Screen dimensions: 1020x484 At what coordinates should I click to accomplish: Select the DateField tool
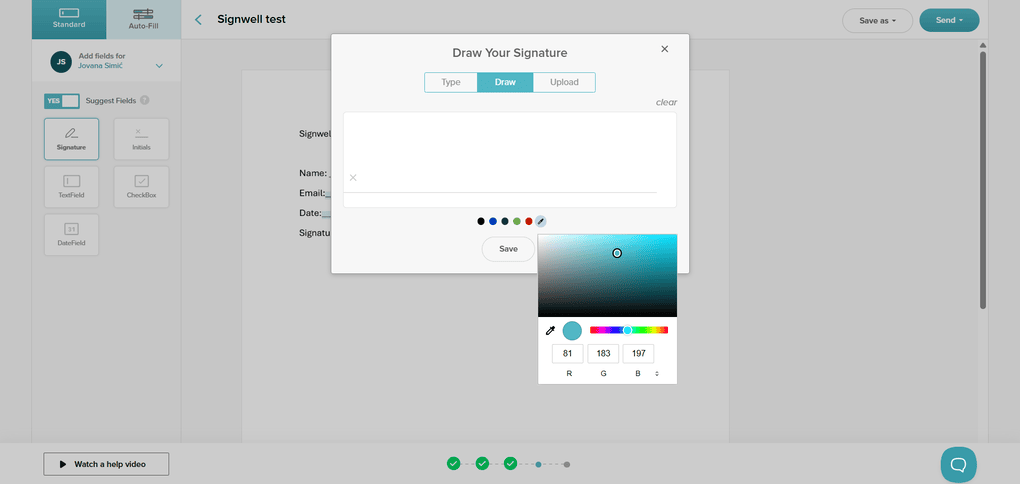tap(71, 234)
